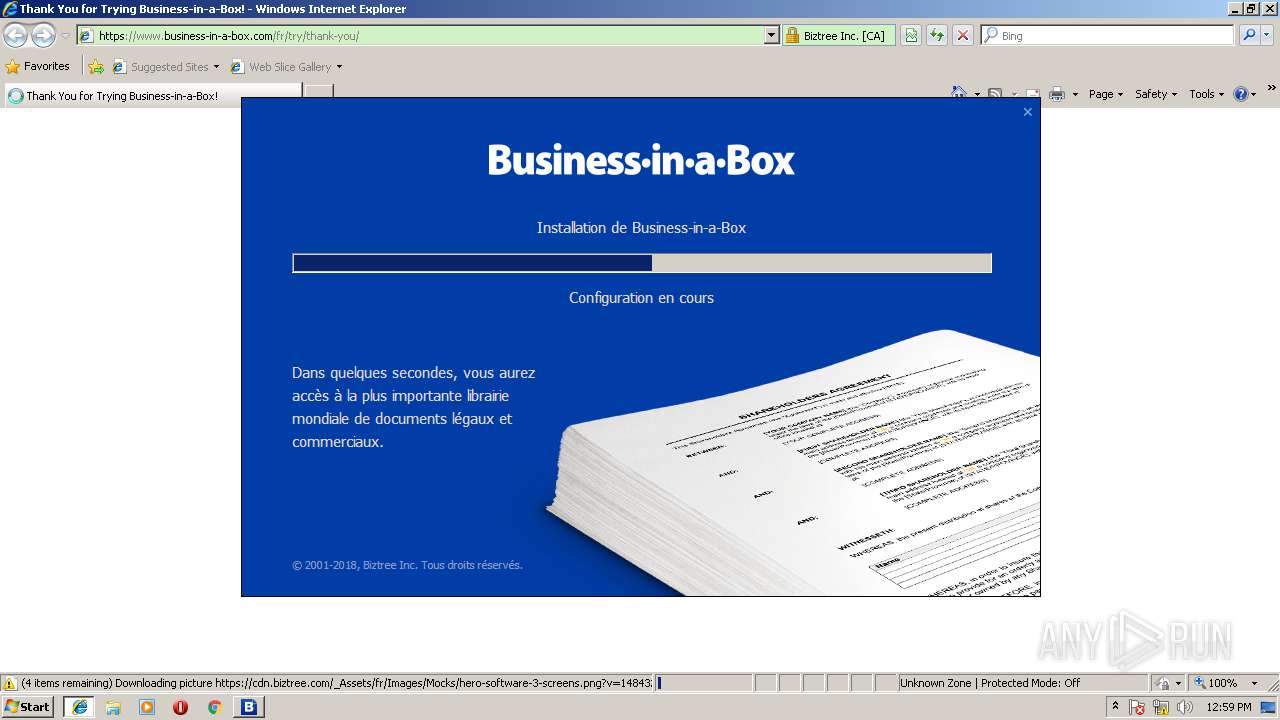Click in the Bing search box
The width and height of the screenshot is (1280, 720).
coord(1108,36)
